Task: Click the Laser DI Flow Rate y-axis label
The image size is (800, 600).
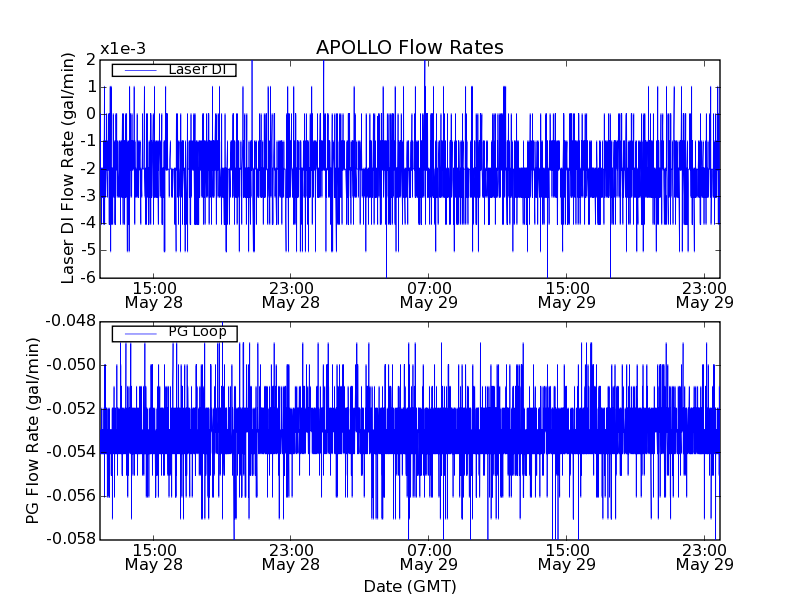Action: pyautogui.click(x=68, y=168)
